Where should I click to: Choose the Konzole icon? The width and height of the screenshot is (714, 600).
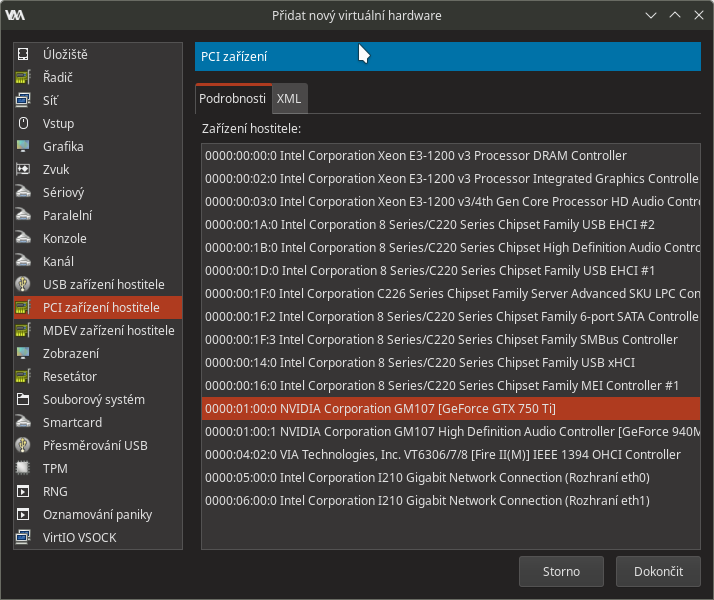(23, 239)
